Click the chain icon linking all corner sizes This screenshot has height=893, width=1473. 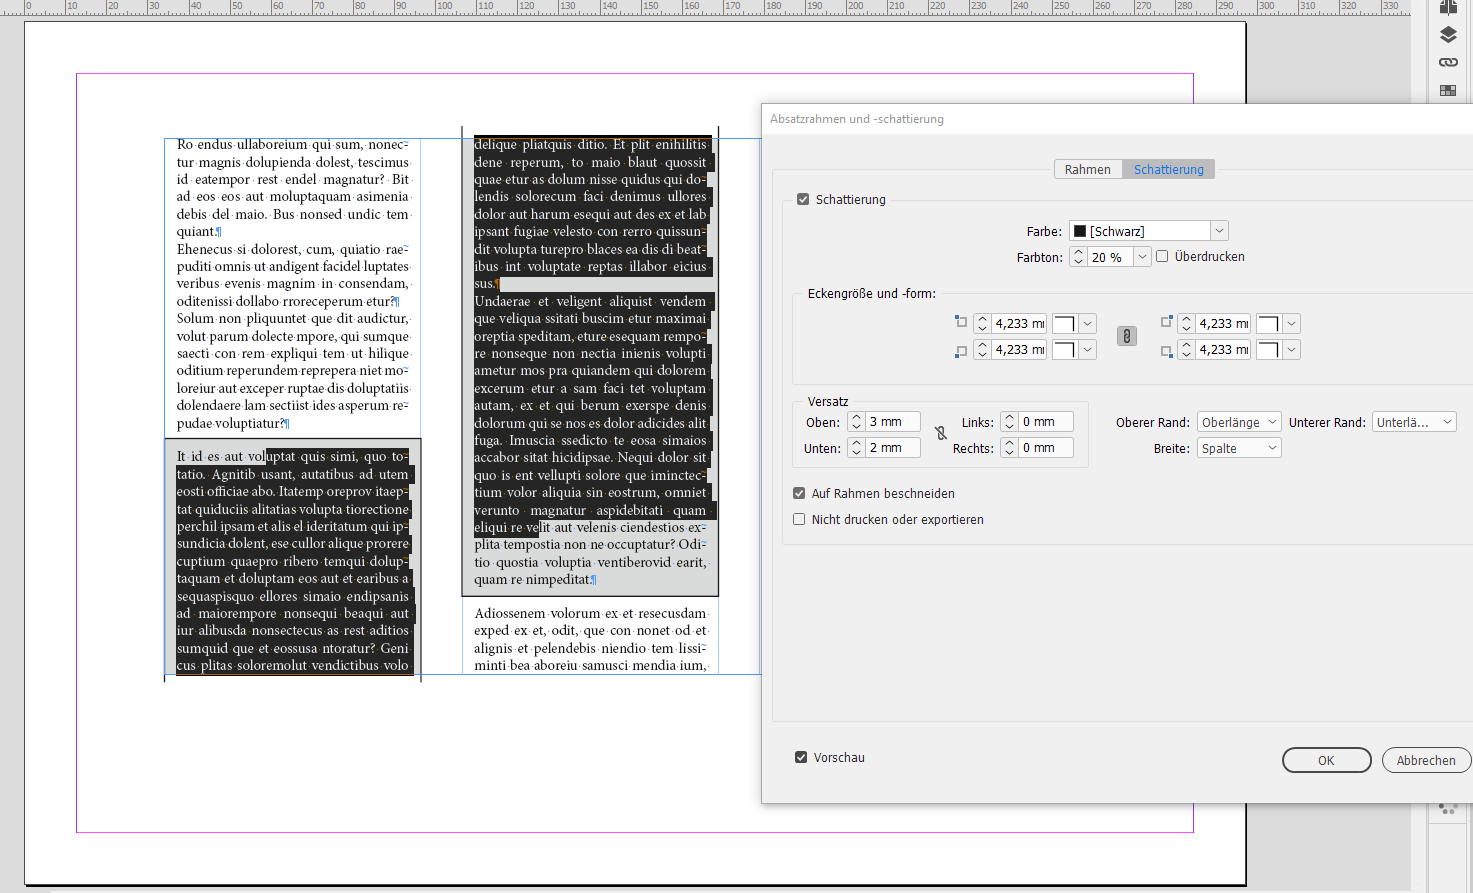[1126, 336]
